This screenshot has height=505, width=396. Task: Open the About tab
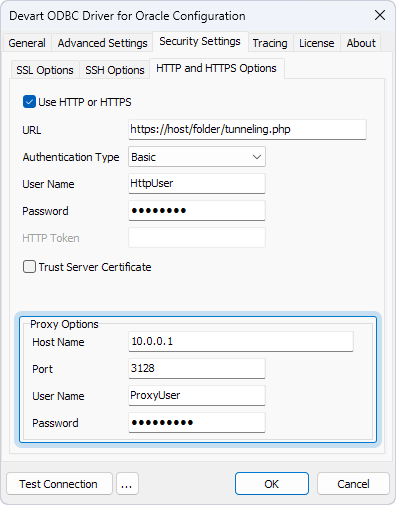[361, 43]
